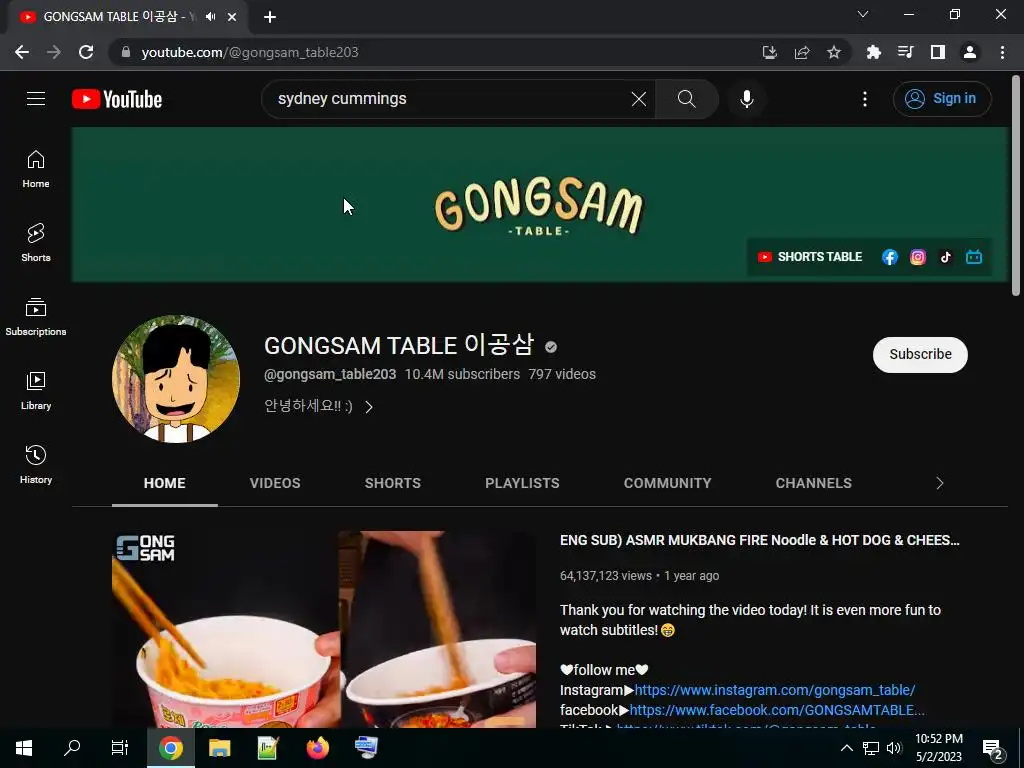Open the blue TV banner link icon
Screen dimensions: 1024x768
974,257
